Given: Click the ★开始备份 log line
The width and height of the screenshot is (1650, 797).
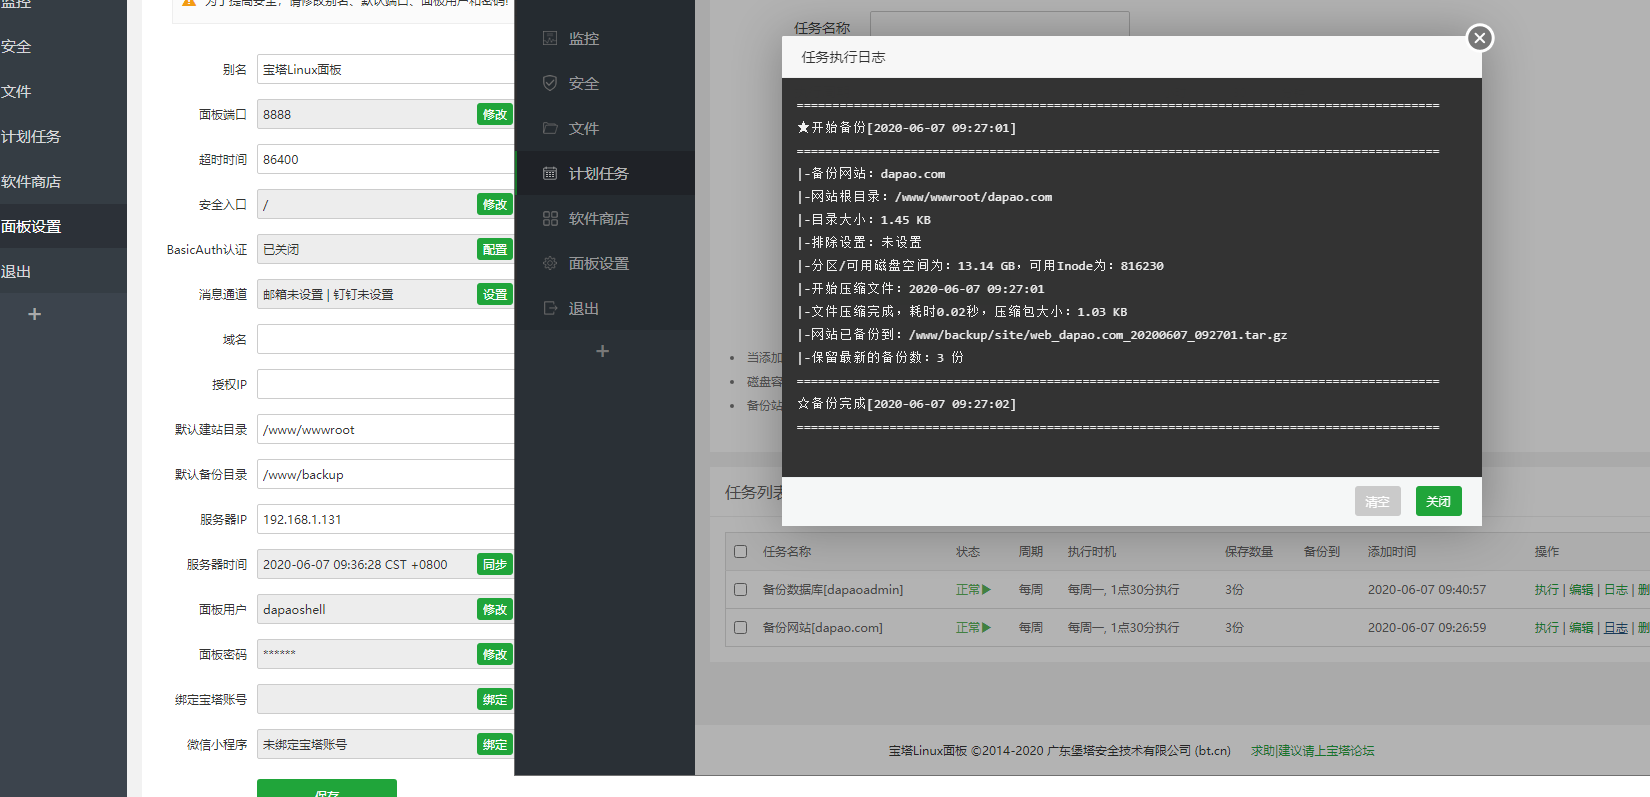Looking at the screenshot, I should (x=906, y=128).
